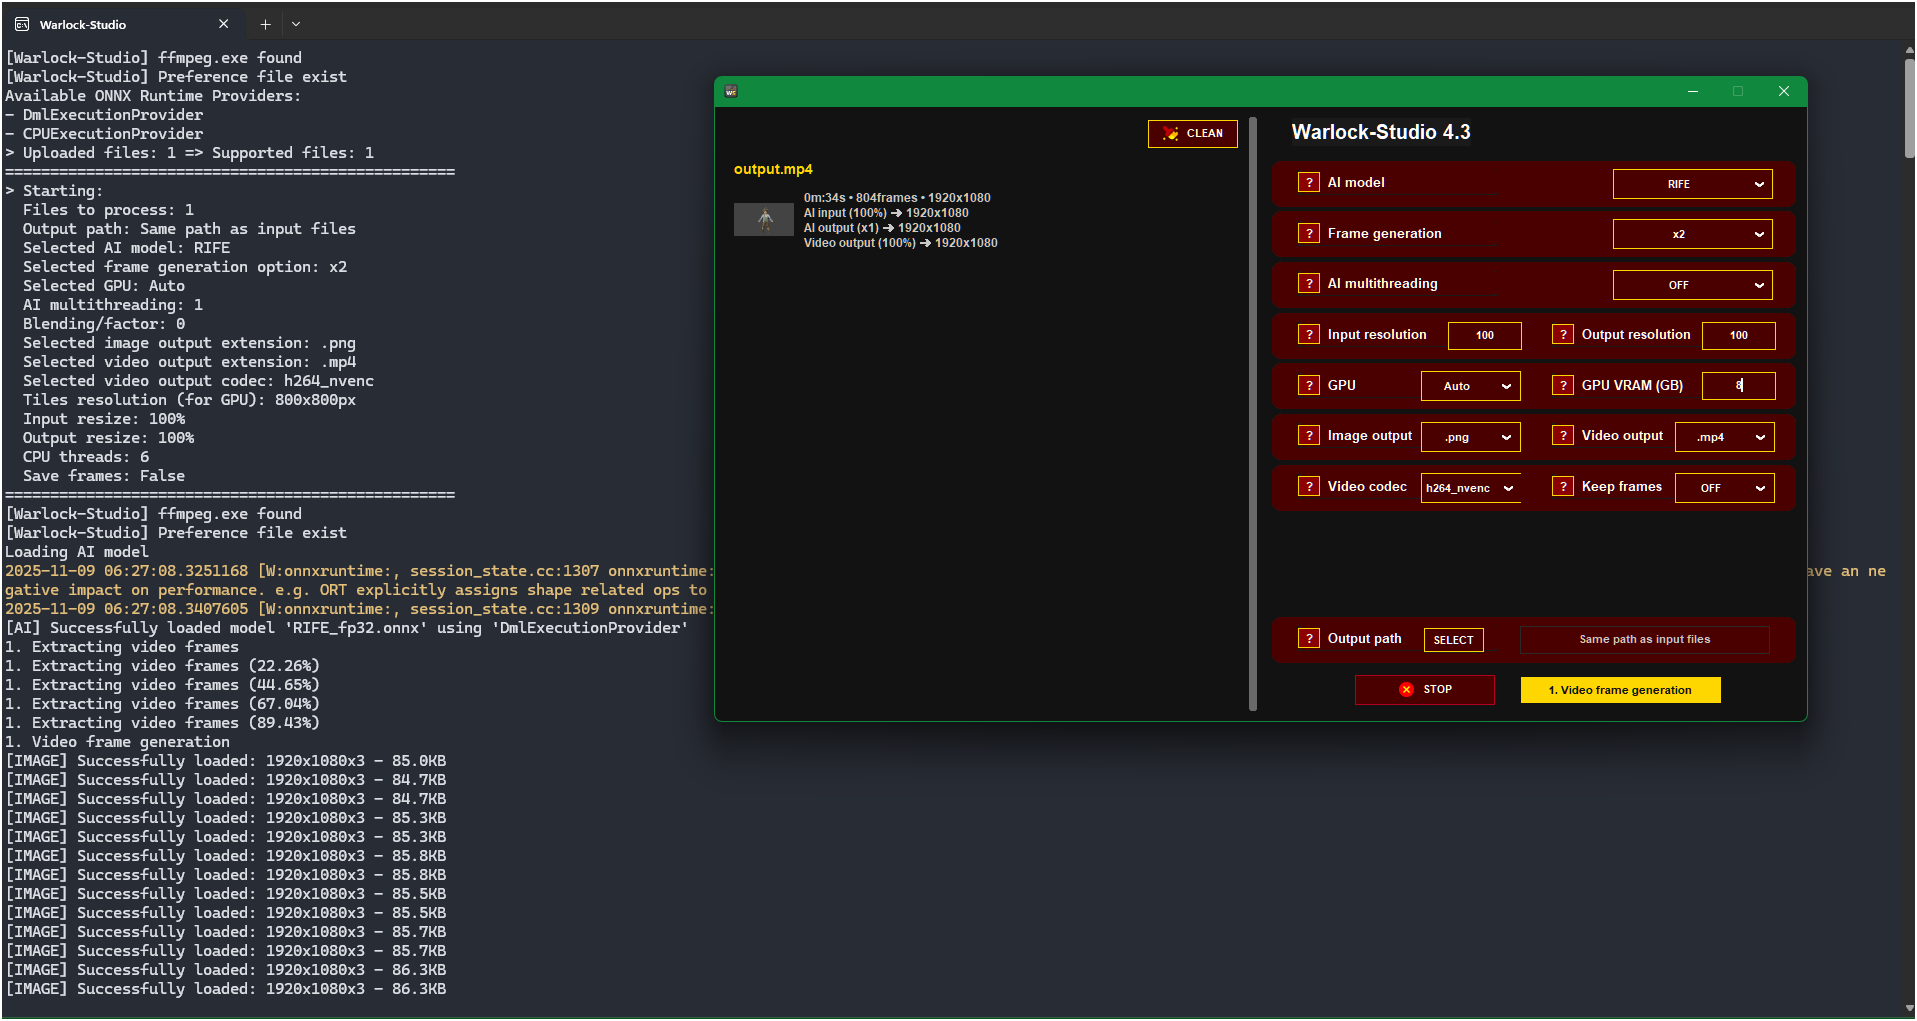
Task: Click the Warlock-Studio 4.3 title text
Action: 1380,132
